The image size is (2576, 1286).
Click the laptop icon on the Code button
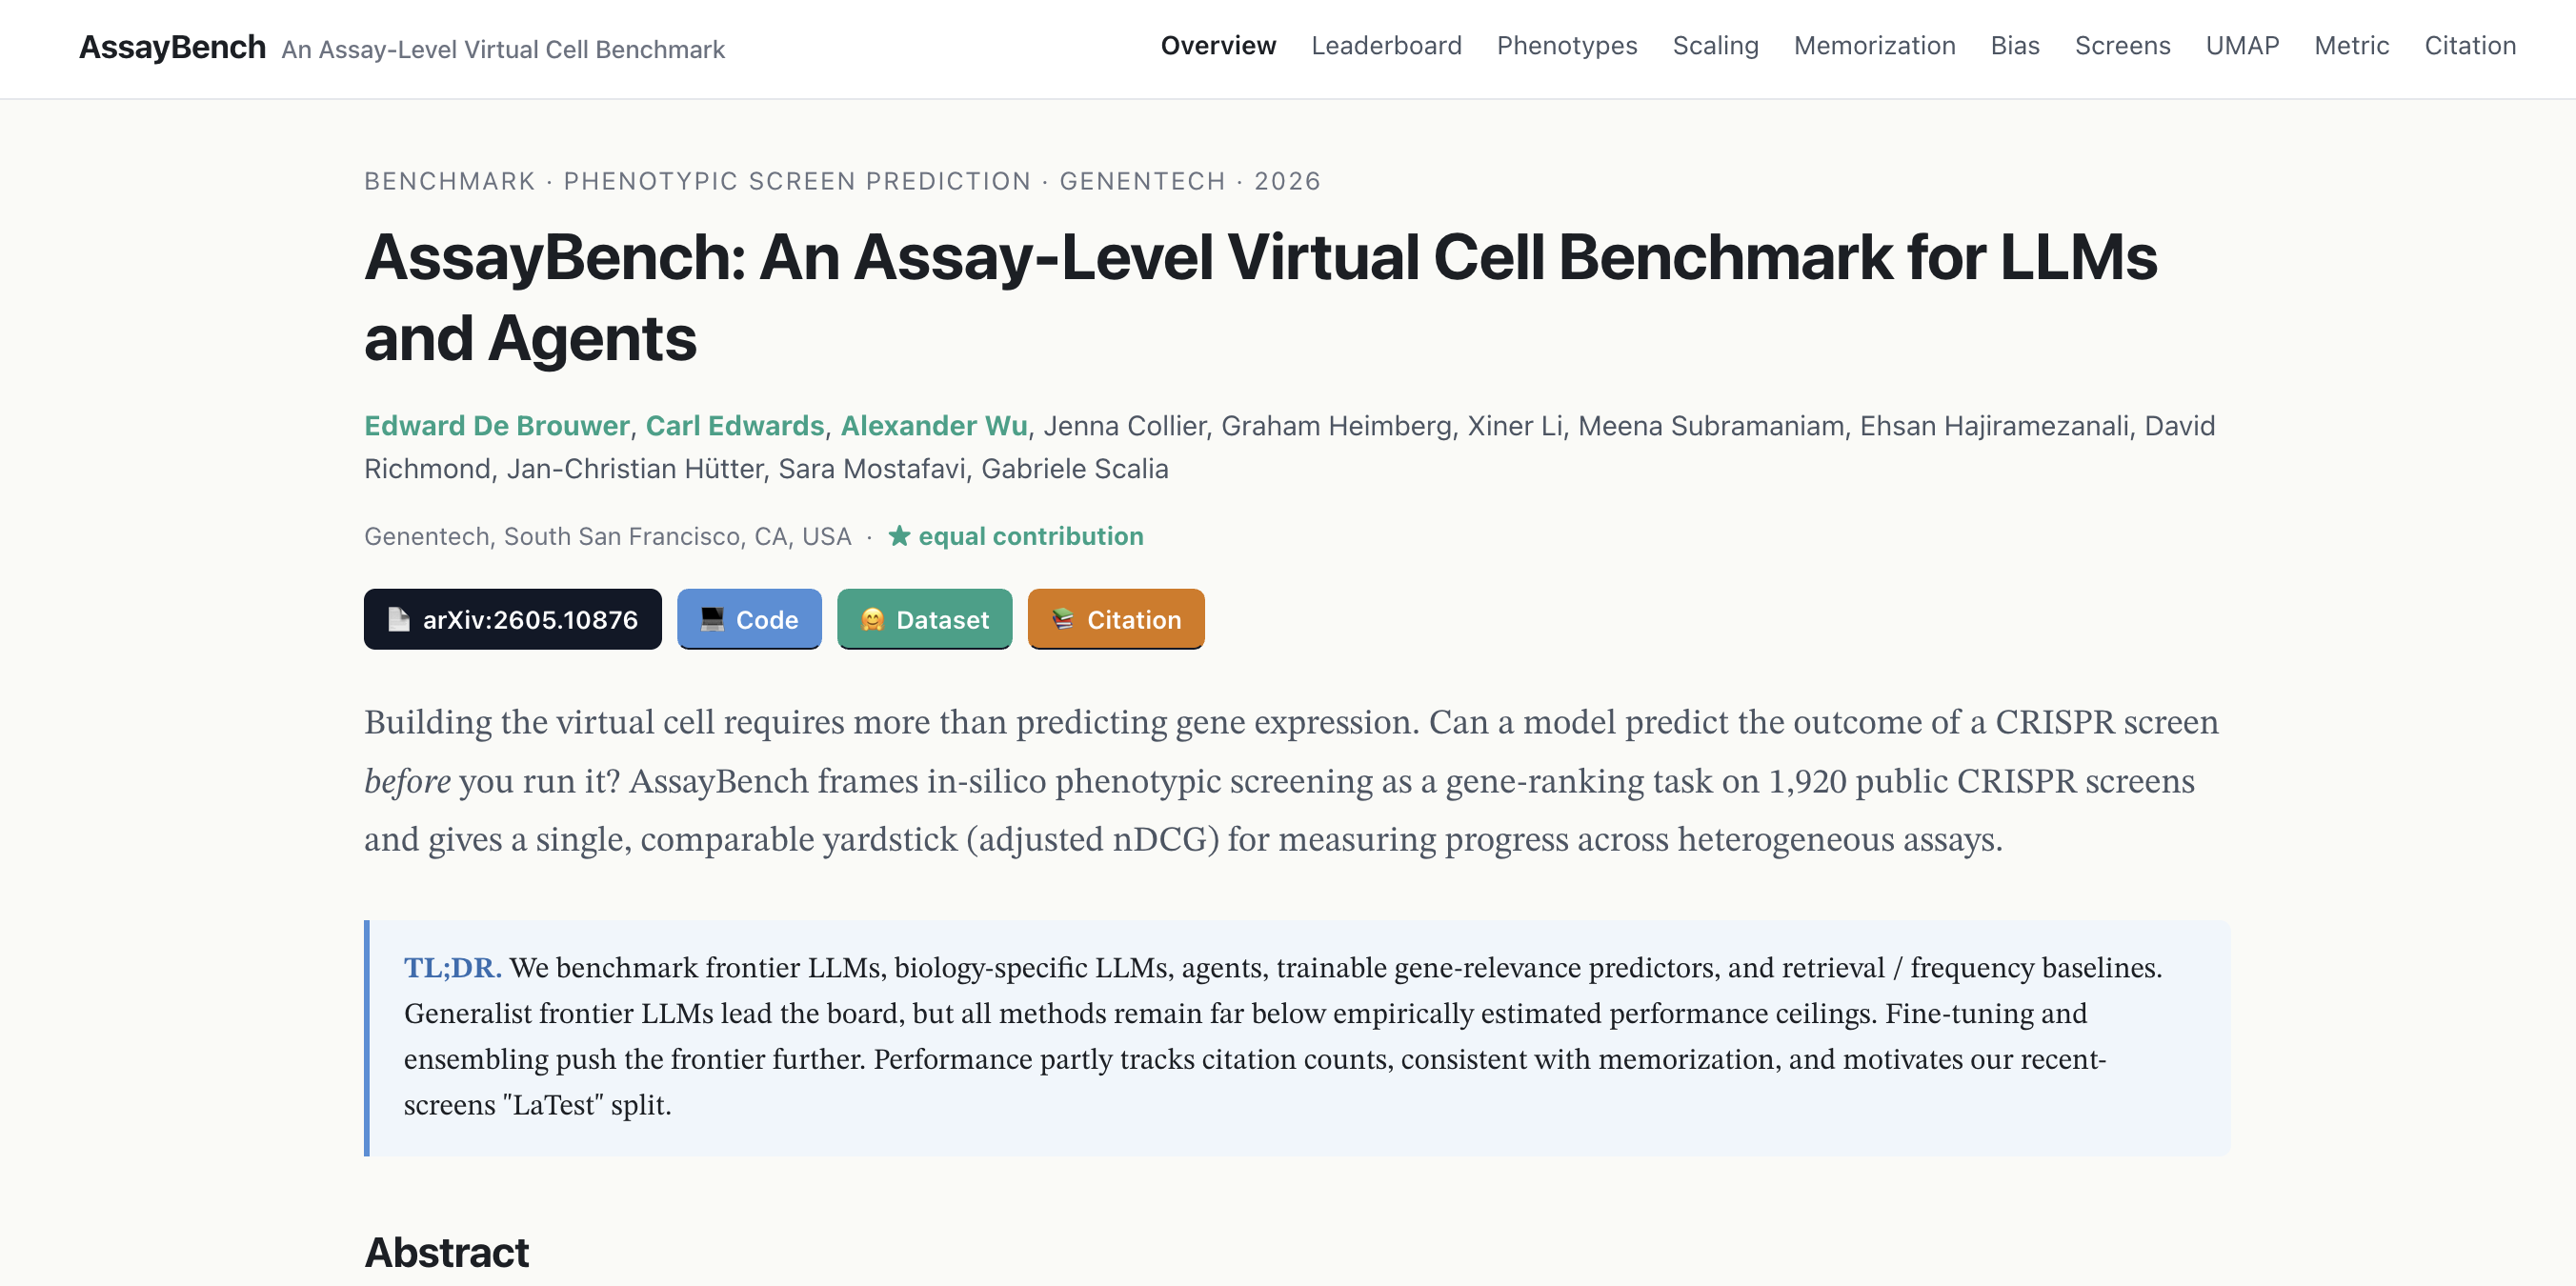click(712, 619)
